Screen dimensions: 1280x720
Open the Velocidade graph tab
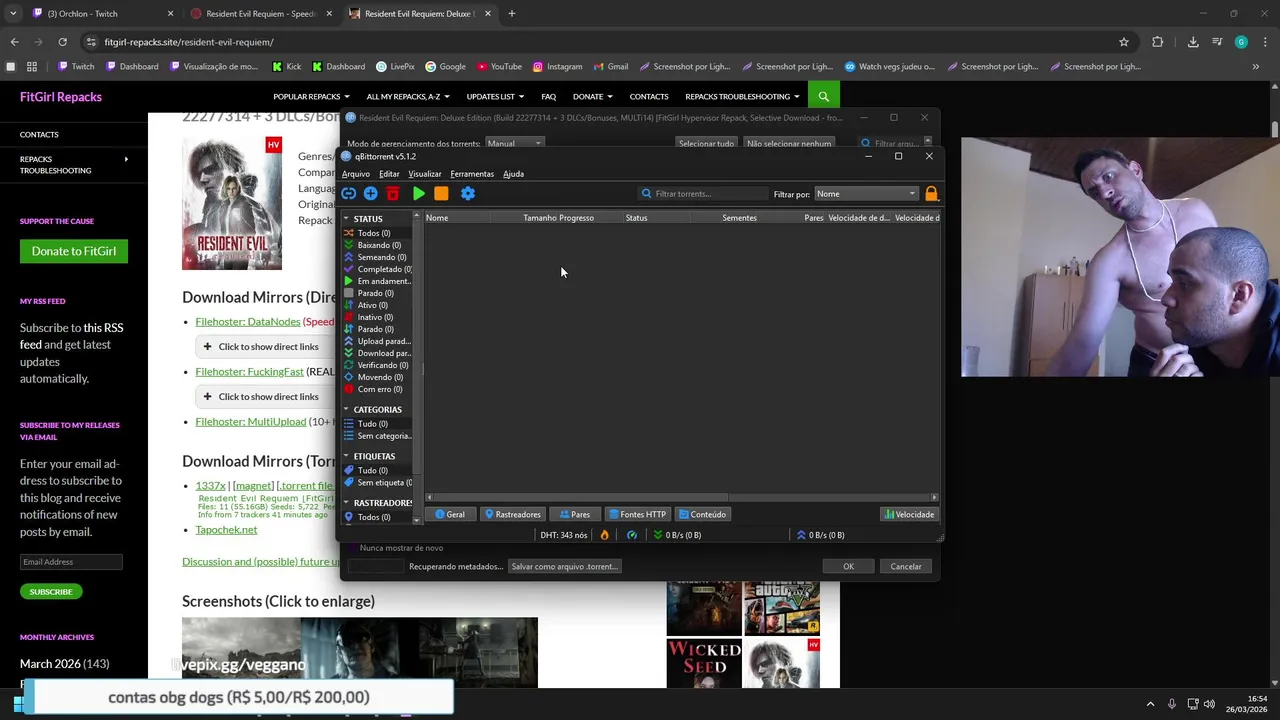[909, 514]
